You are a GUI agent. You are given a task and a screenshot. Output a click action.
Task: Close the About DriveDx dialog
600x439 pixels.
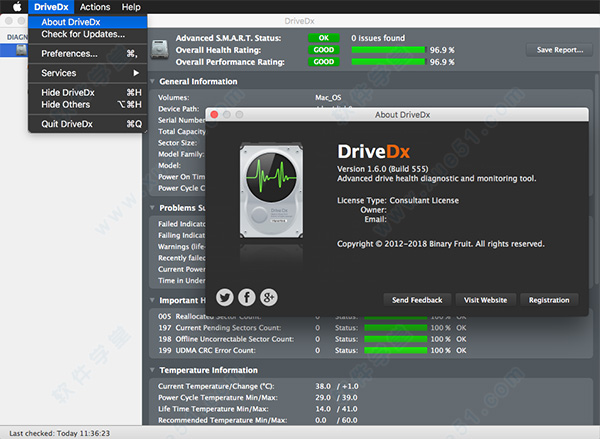pyautogui.click(x=214, y=114)
